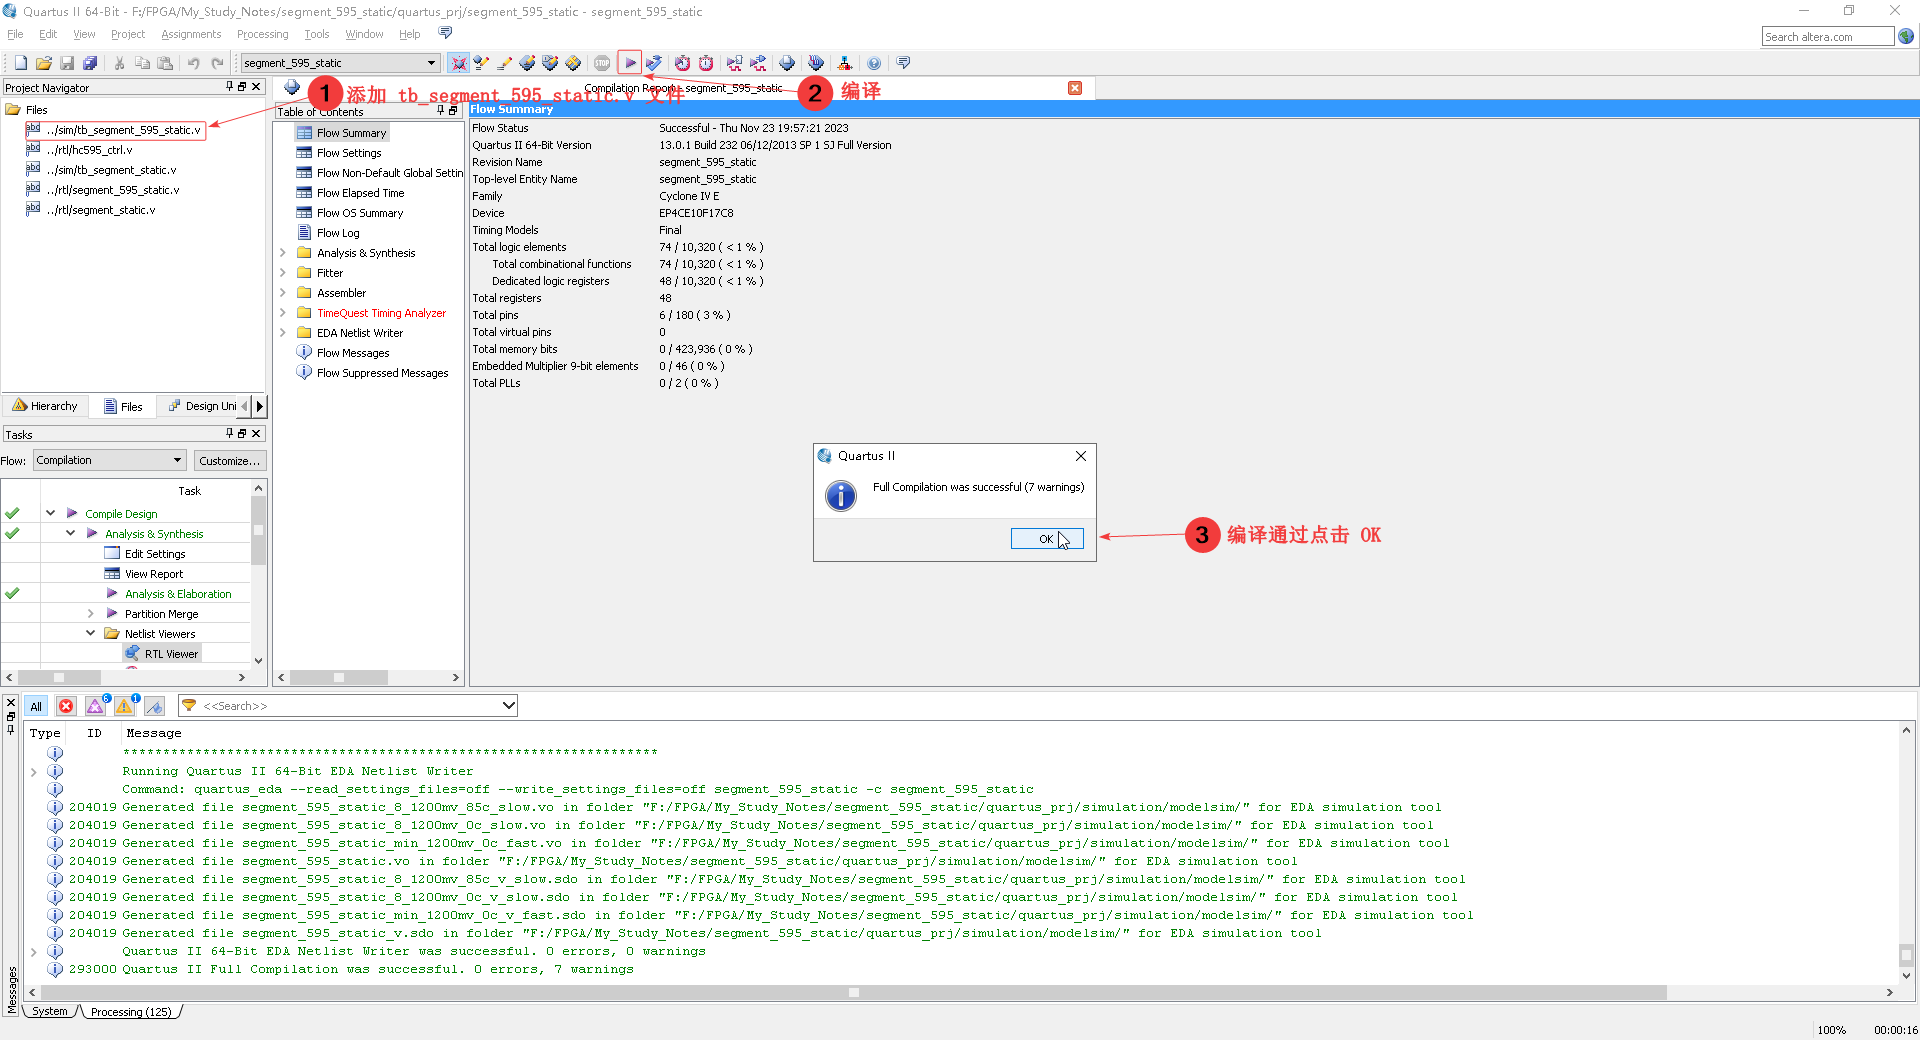The image size is (1920, 1040).
Task: Click the Open file folder icon
Action: [x=44, y=63]
